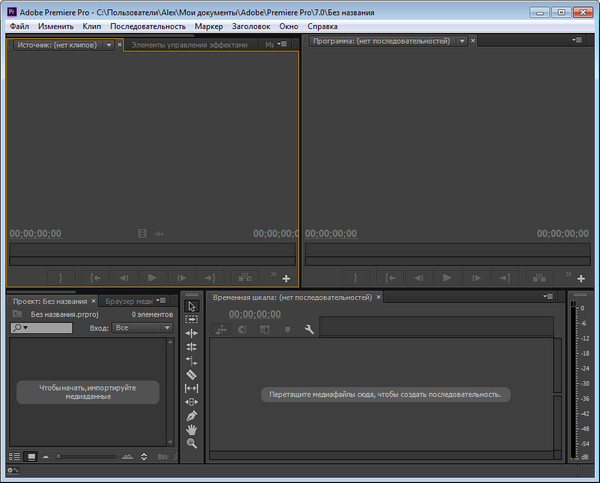Click Add Marker icon in timeline
This screenshot has height=483, width=600.
click(287, 330)
